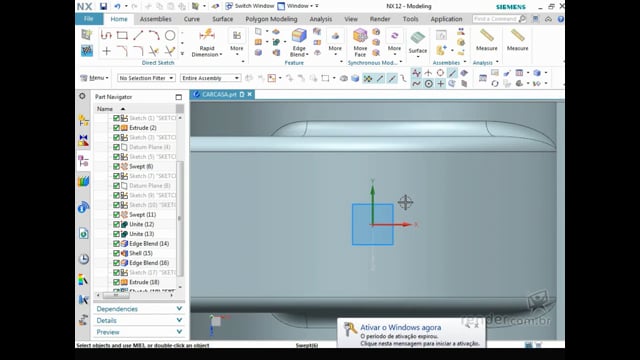
Task: Open the Entire Assembly scope dropdown
Action: (x=210, y=78)
